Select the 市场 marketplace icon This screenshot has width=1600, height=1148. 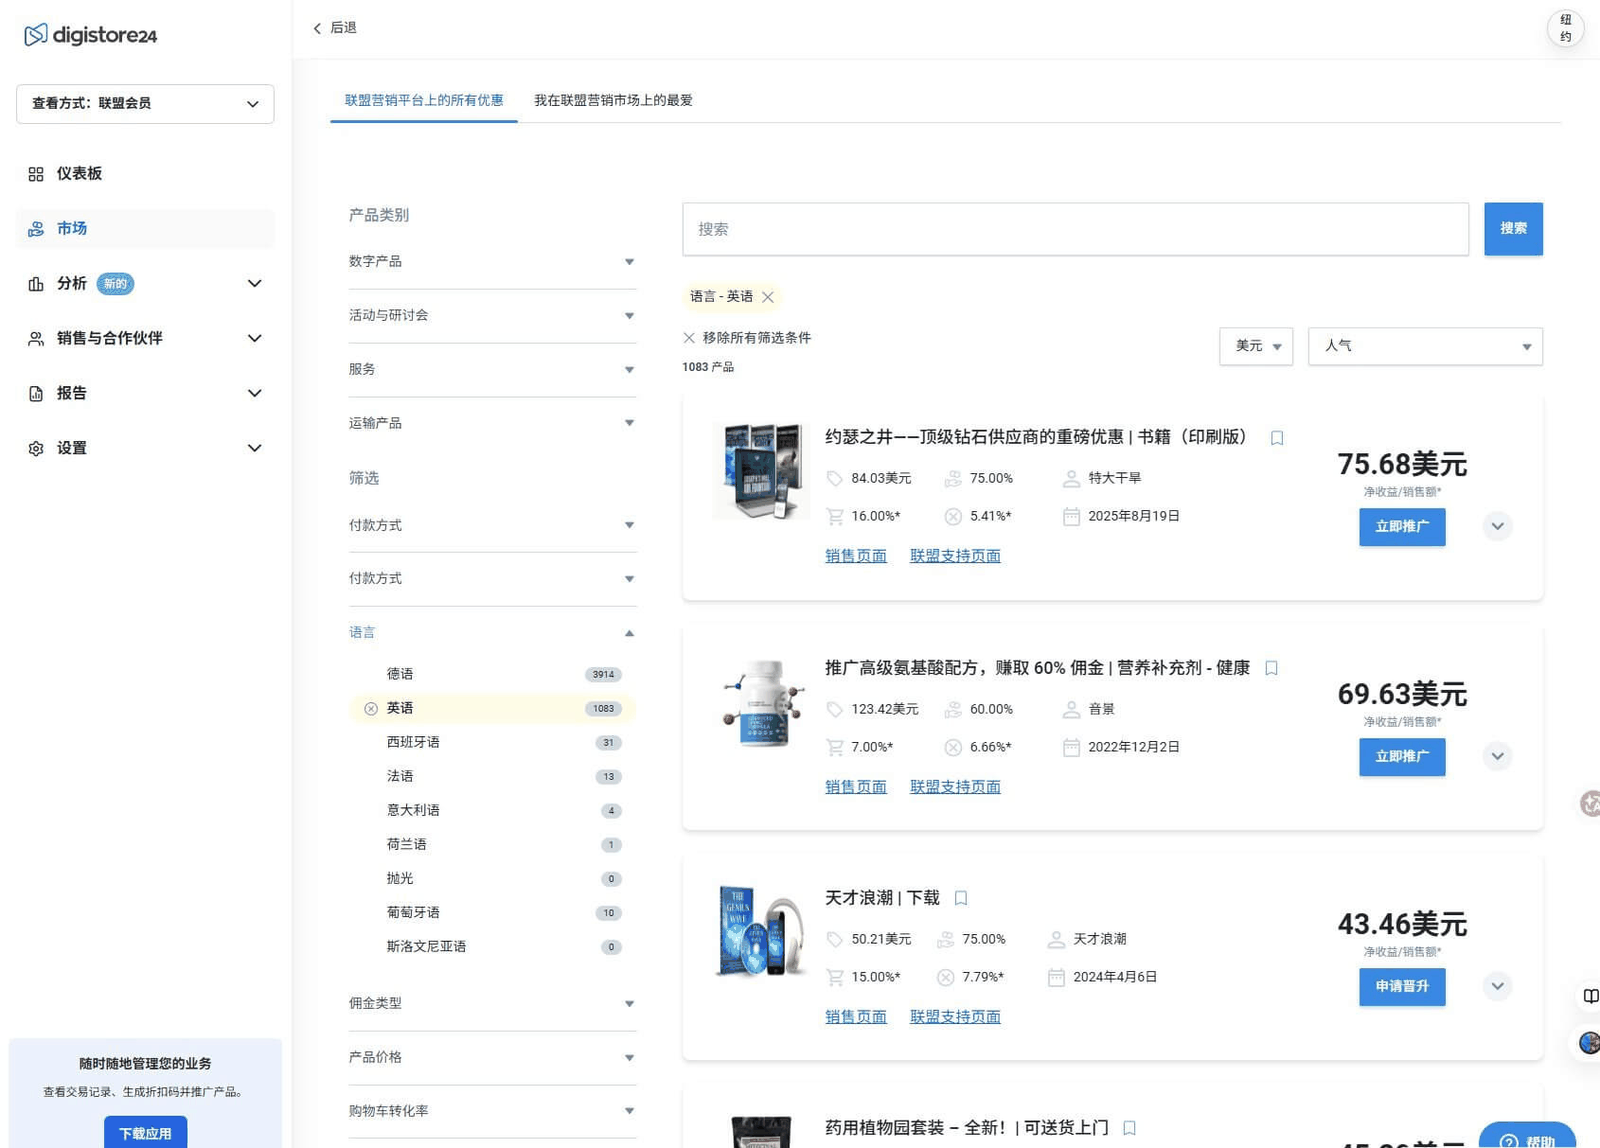pyautogui.click(x=36, y=229)
